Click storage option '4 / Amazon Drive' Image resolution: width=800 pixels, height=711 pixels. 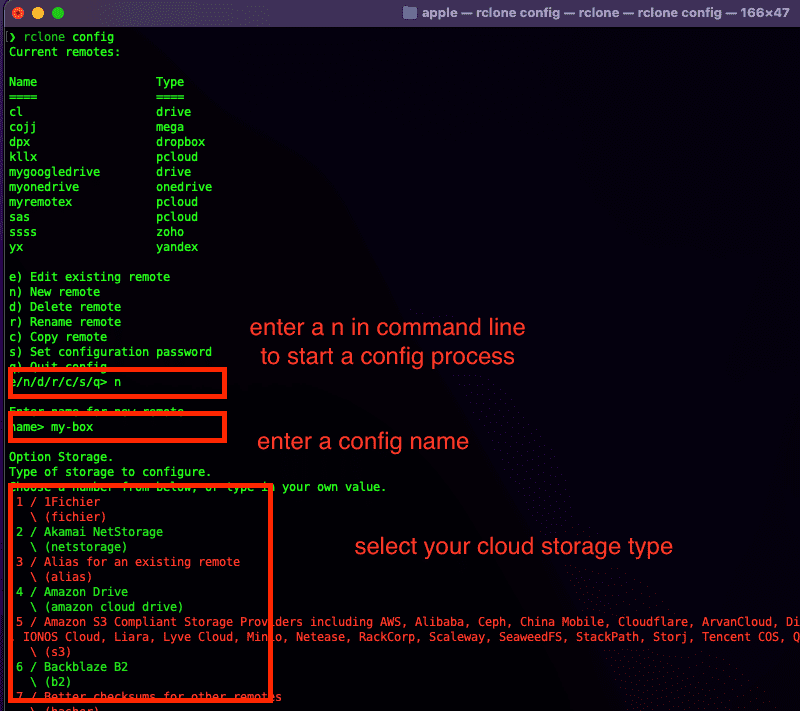[x=72, y=592]
